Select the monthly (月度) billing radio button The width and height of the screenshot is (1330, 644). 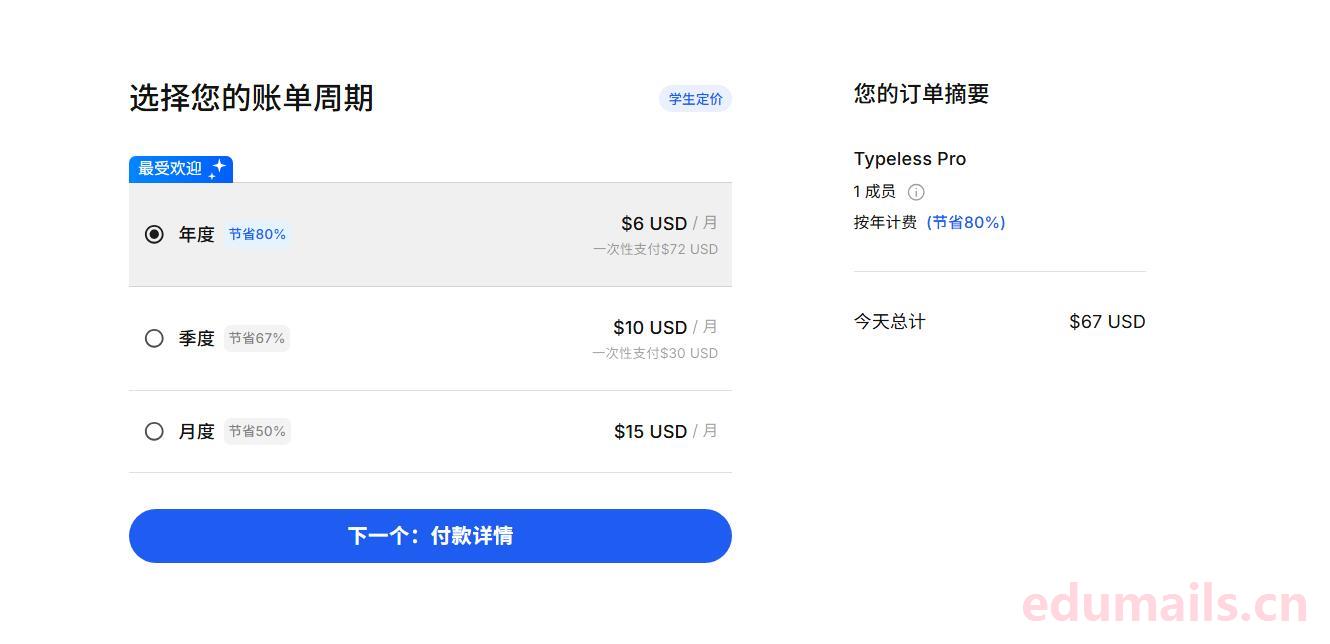click(x=154, y=431)
